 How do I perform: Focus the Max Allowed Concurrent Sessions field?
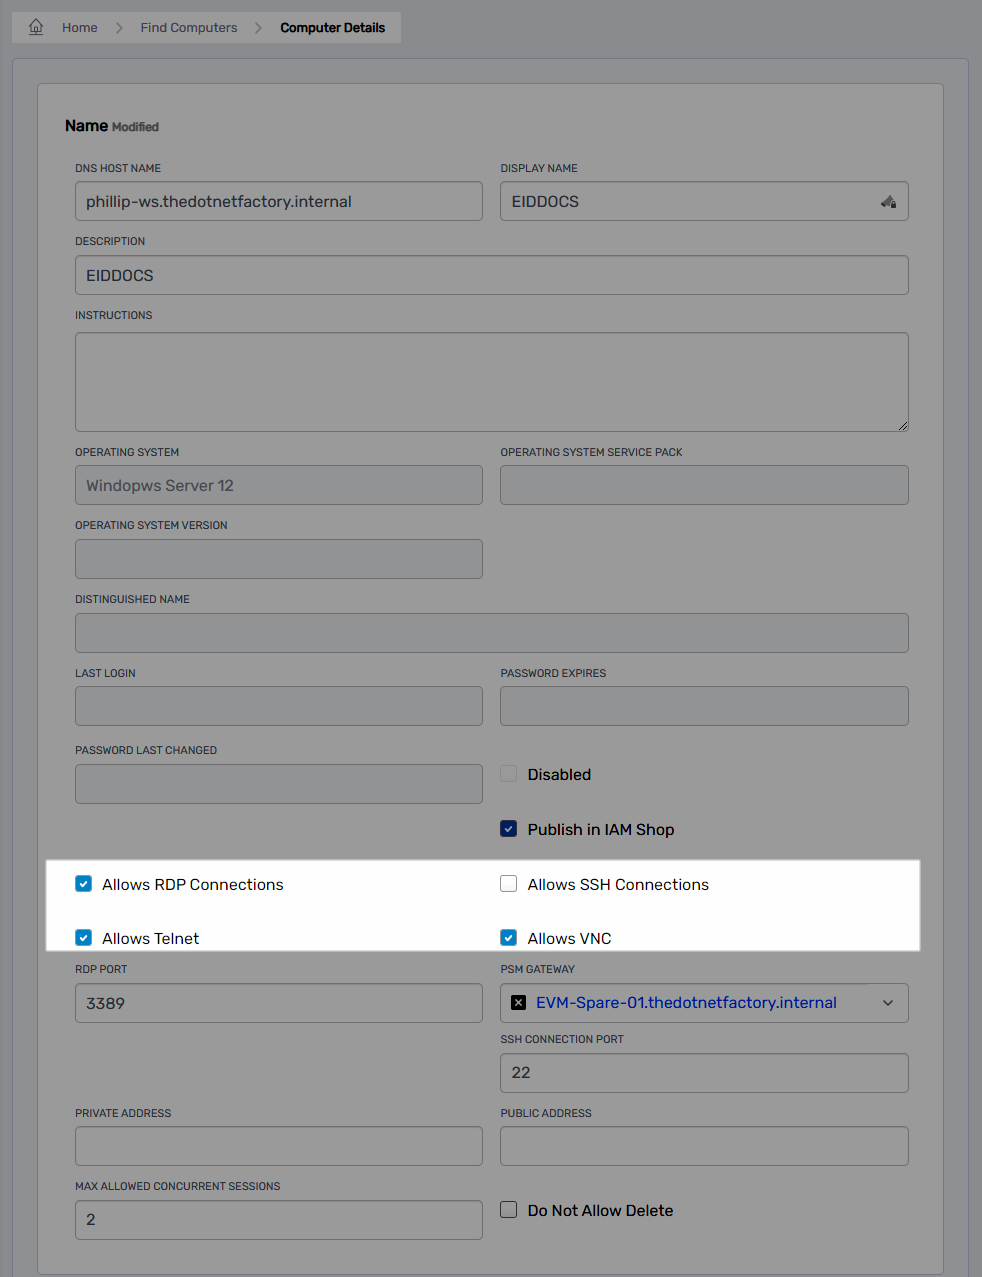(x=278, y=1219)
